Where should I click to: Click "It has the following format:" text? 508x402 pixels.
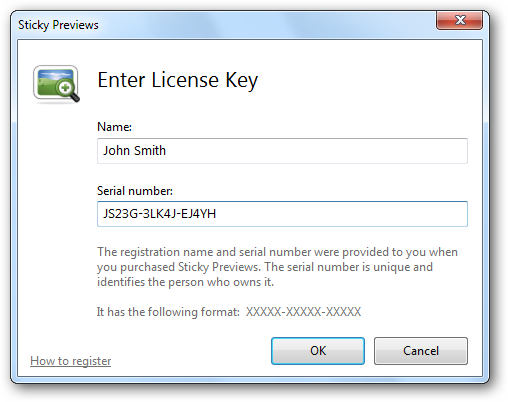168,312
